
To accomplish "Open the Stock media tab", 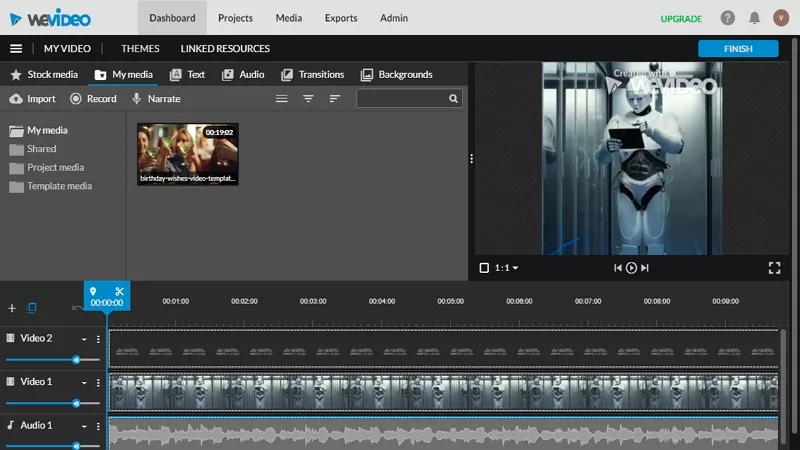I will [44, 74].
